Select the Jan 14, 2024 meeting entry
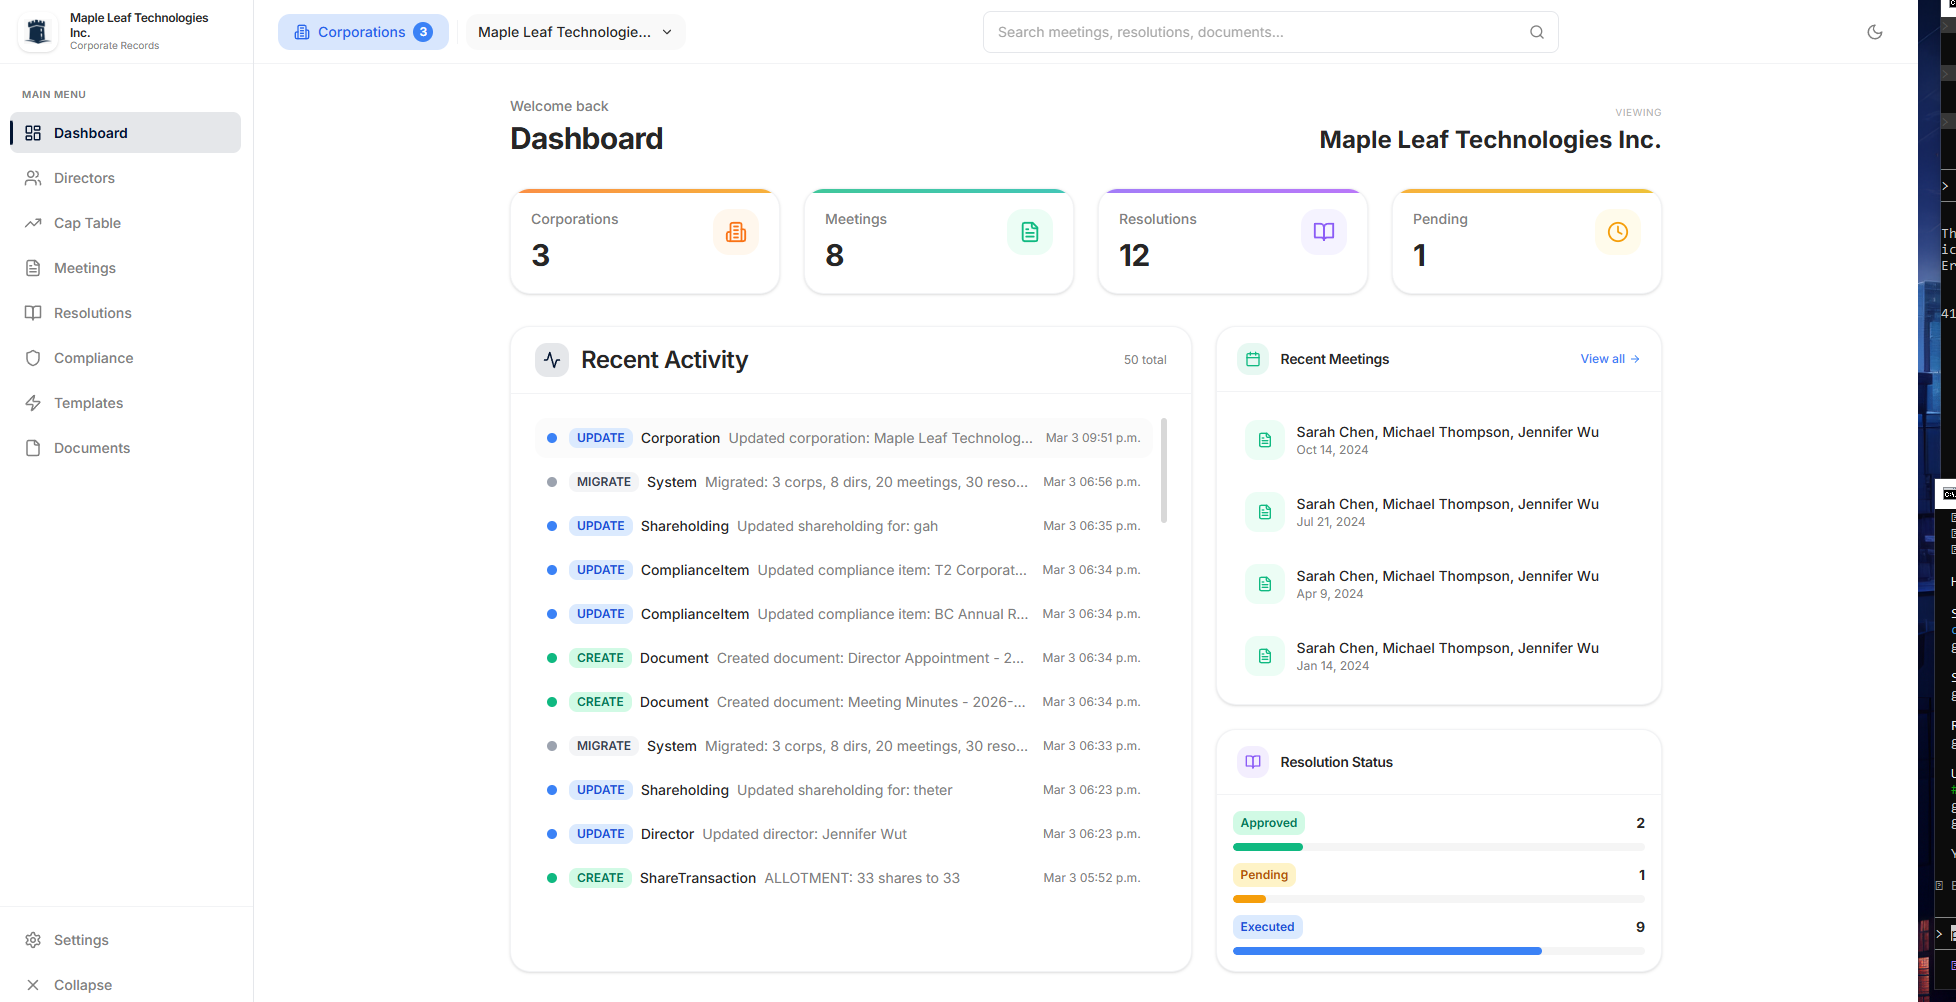The width and height of the screenshot is (1956, 1002). pos(1439,656)
